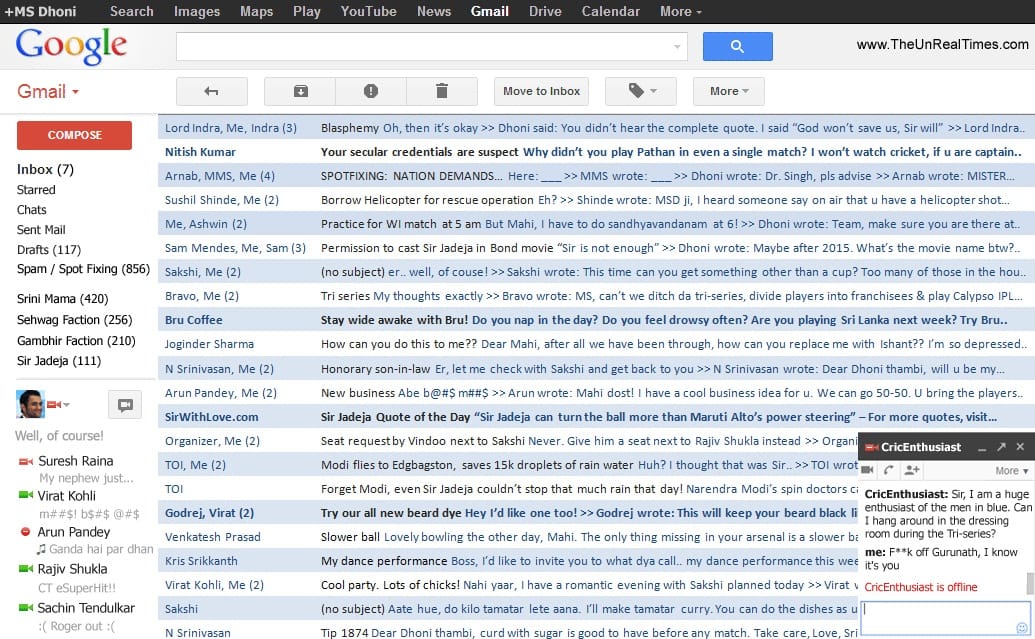The width and height of the screenshot is (1035, 639).
Task: Expand the Gmail product dropdown
Action: 48,91
